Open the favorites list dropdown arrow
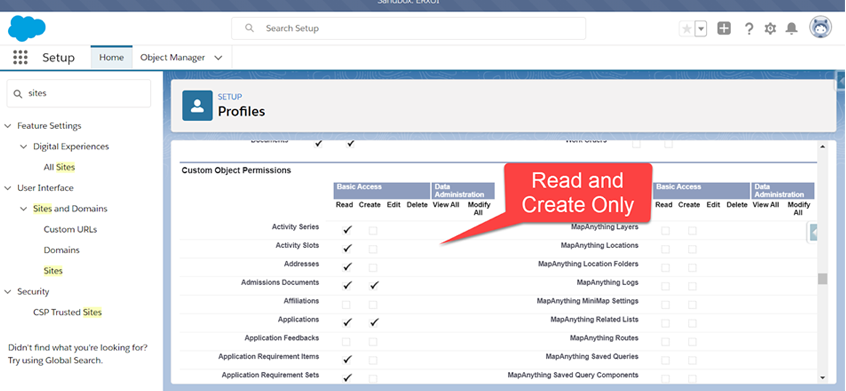The image size is (846, 391). click(x=700, y=29)
